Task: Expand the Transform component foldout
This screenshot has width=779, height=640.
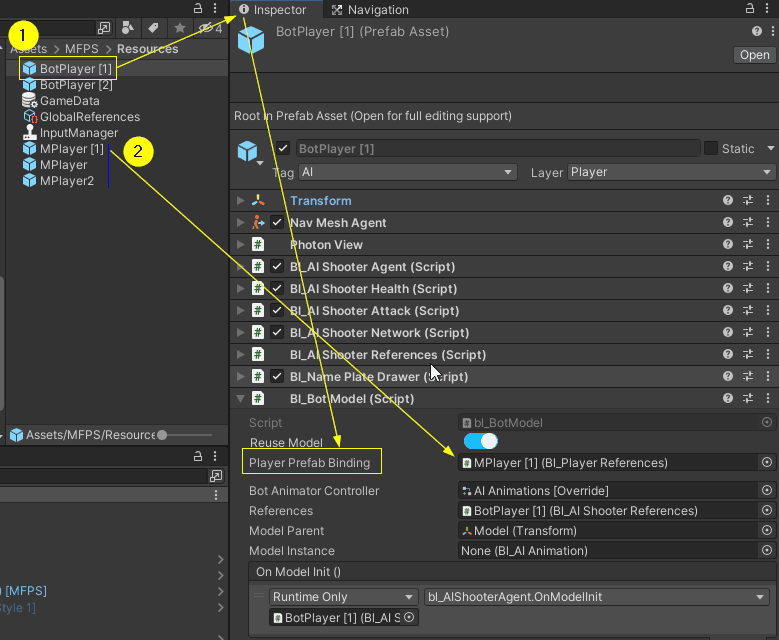Action: (x=240, y=201)
